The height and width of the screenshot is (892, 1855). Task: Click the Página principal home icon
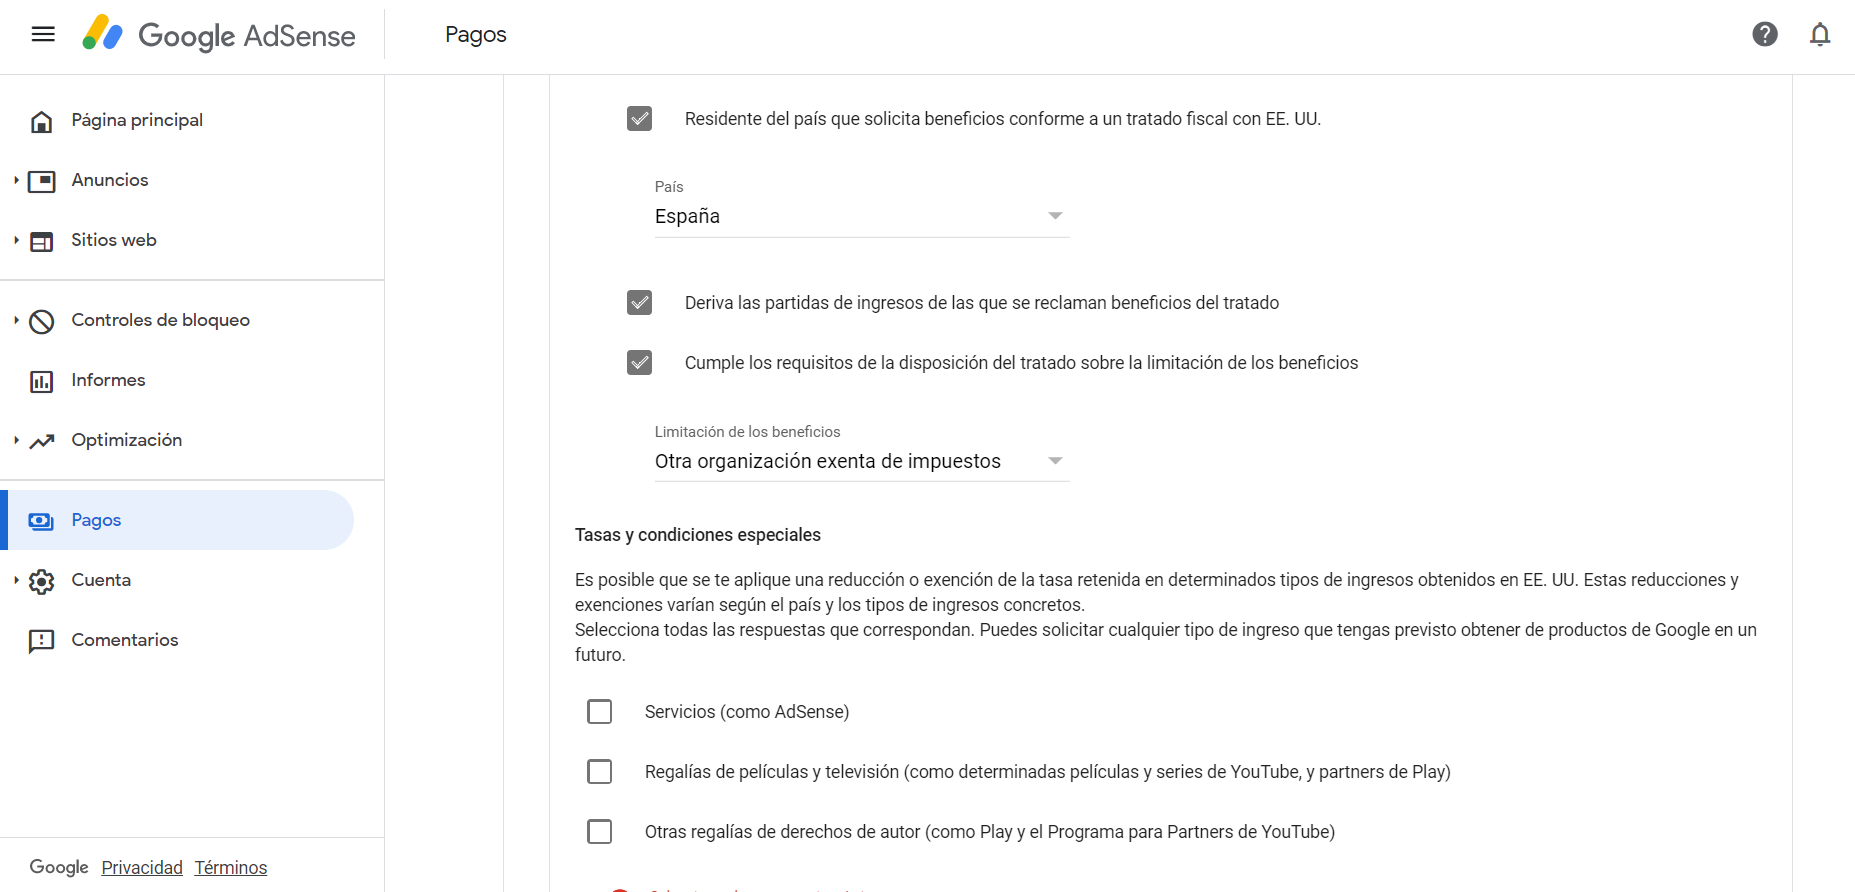(41, 121)
